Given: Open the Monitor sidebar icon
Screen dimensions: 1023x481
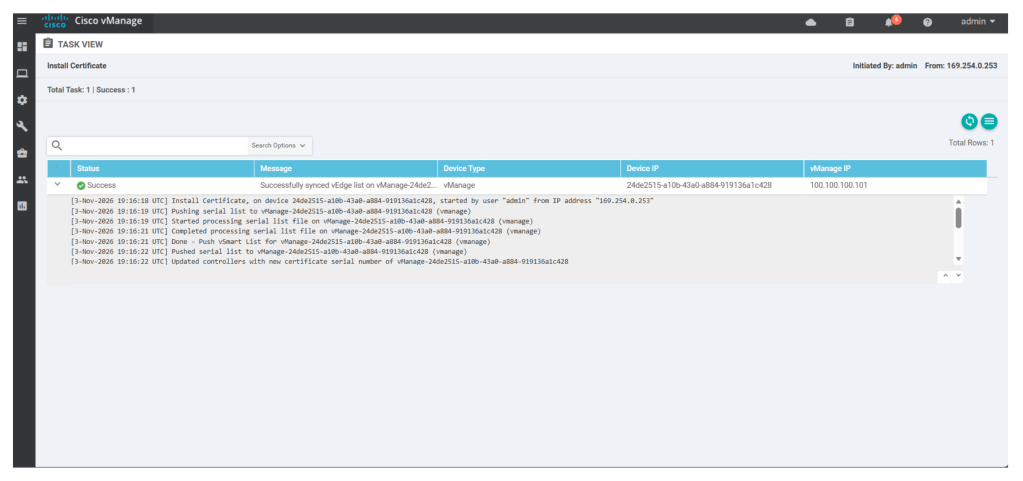Looking at the screenshot, I should tap(22, 74).
